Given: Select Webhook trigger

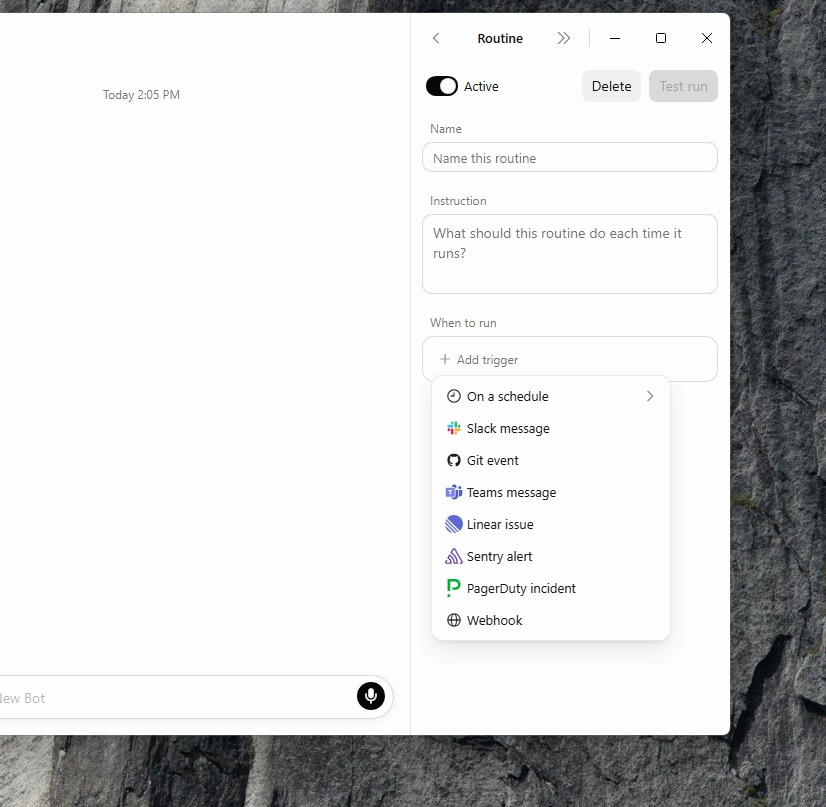Looking at the screenshot, I should 550,621.
